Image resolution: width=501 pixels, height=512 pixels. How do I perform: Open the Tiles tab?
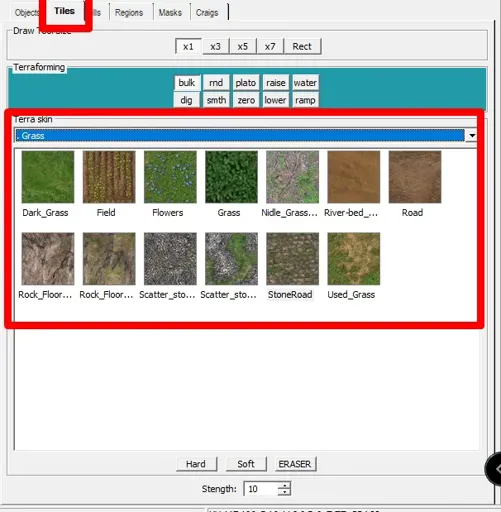coord(64,11)
